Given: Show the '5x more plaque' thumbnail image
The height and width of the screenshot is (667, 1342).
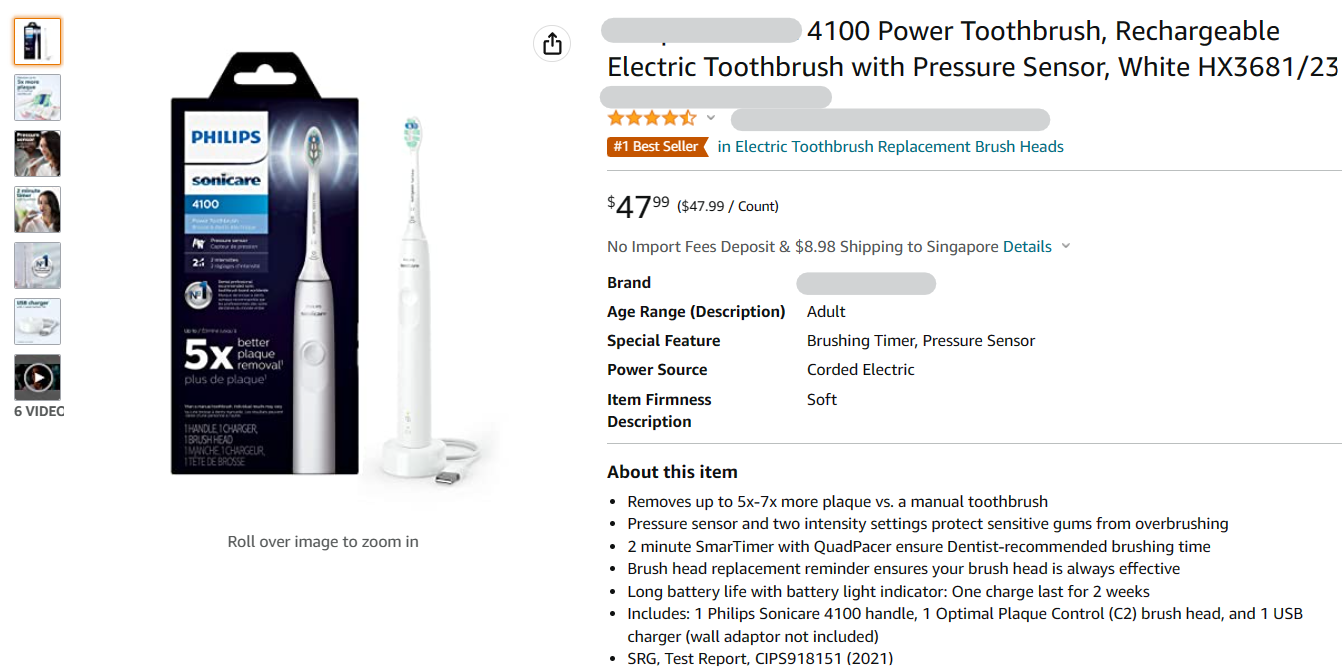Looking at the screenshot, I should coord(37,97).
